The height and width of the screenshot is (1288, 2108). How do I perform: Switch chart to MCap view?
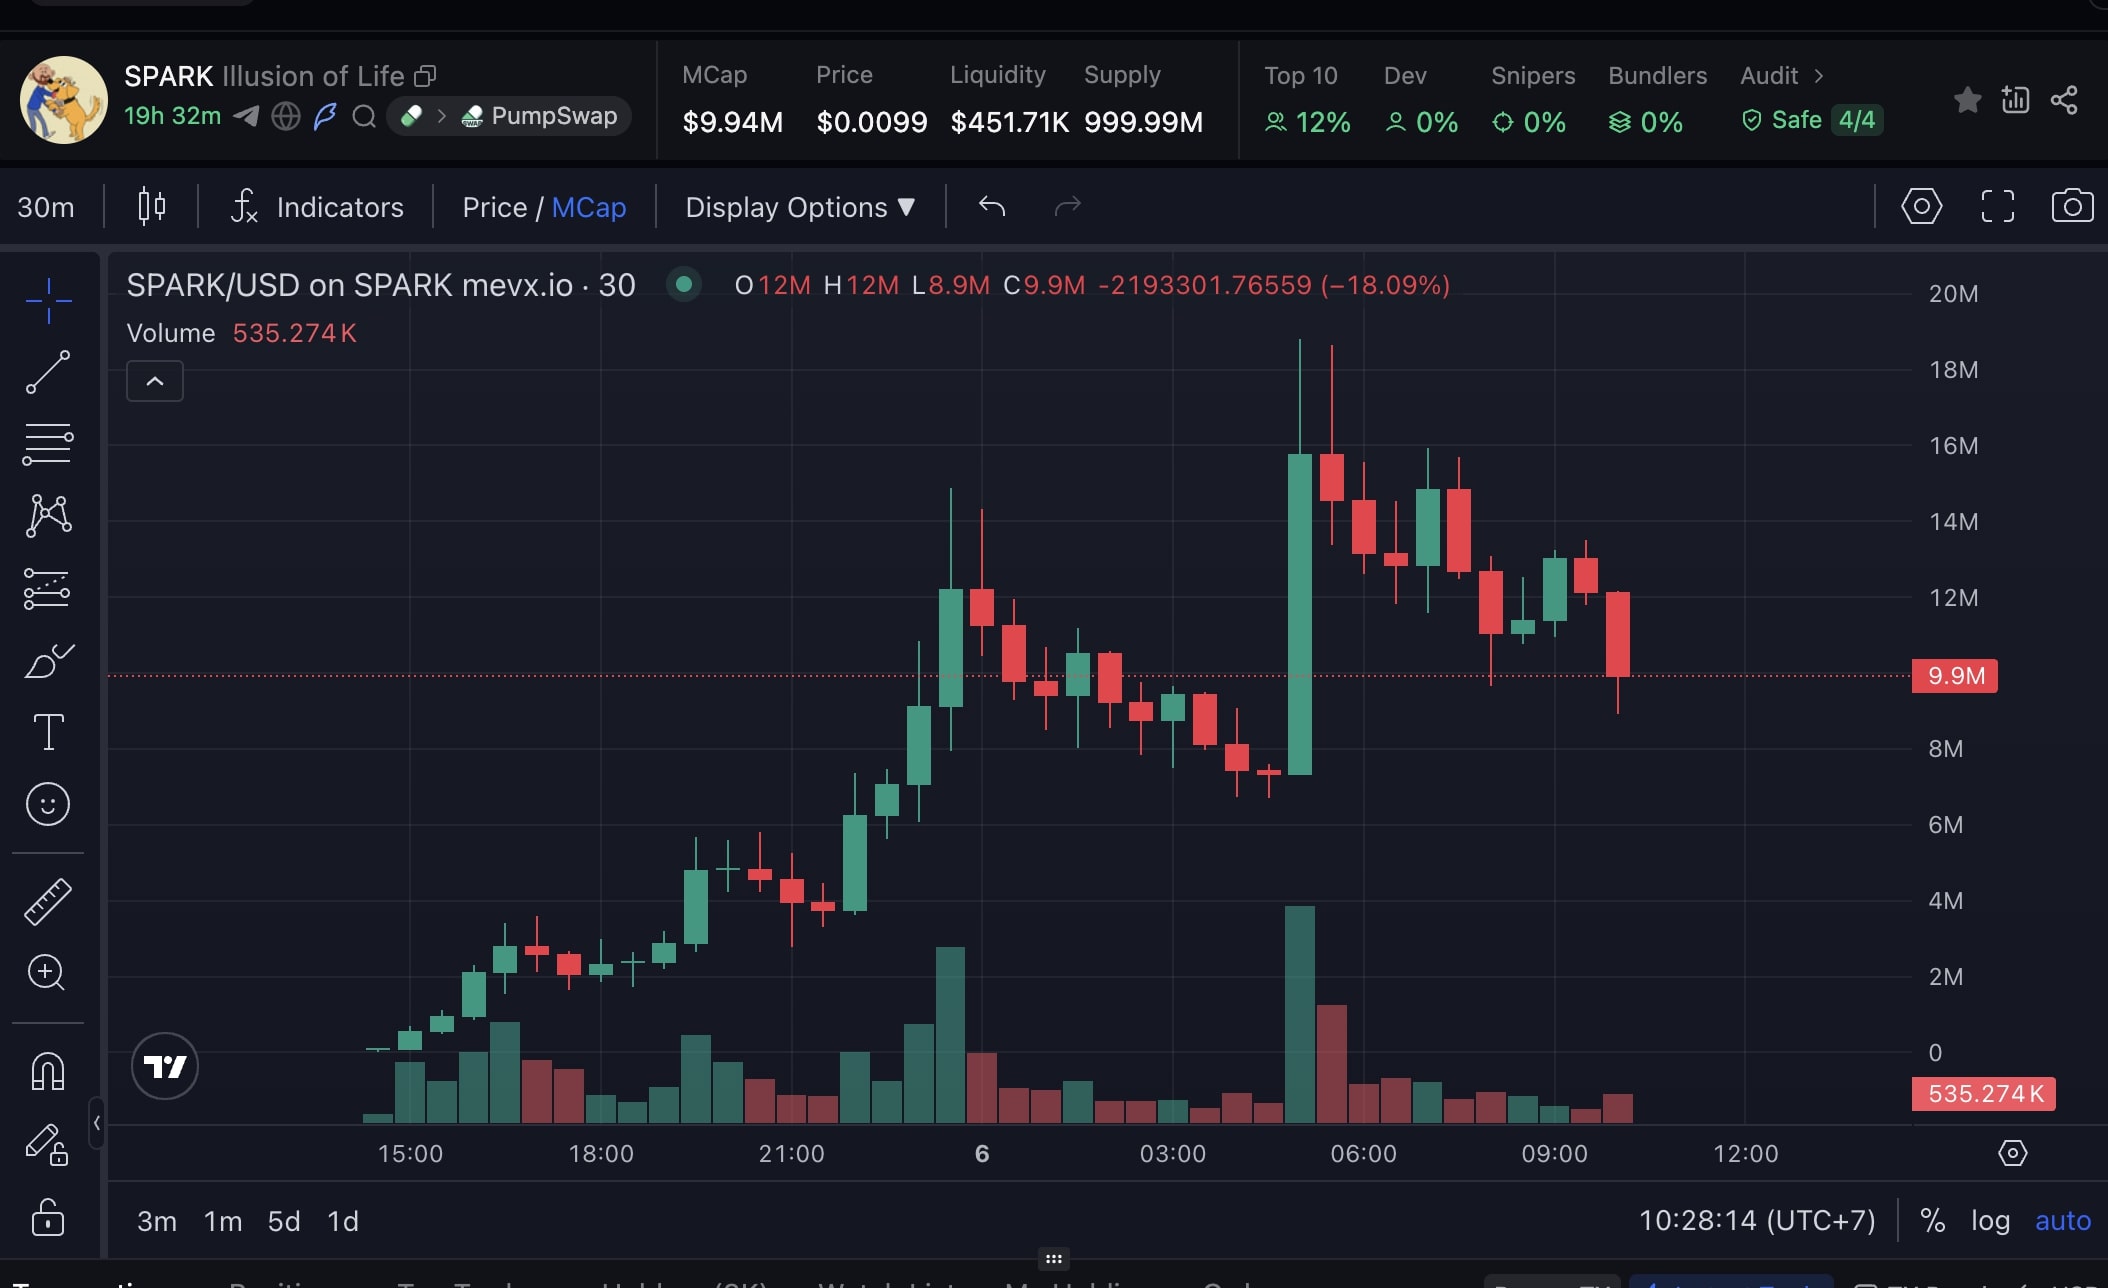(x=588, y=207)
